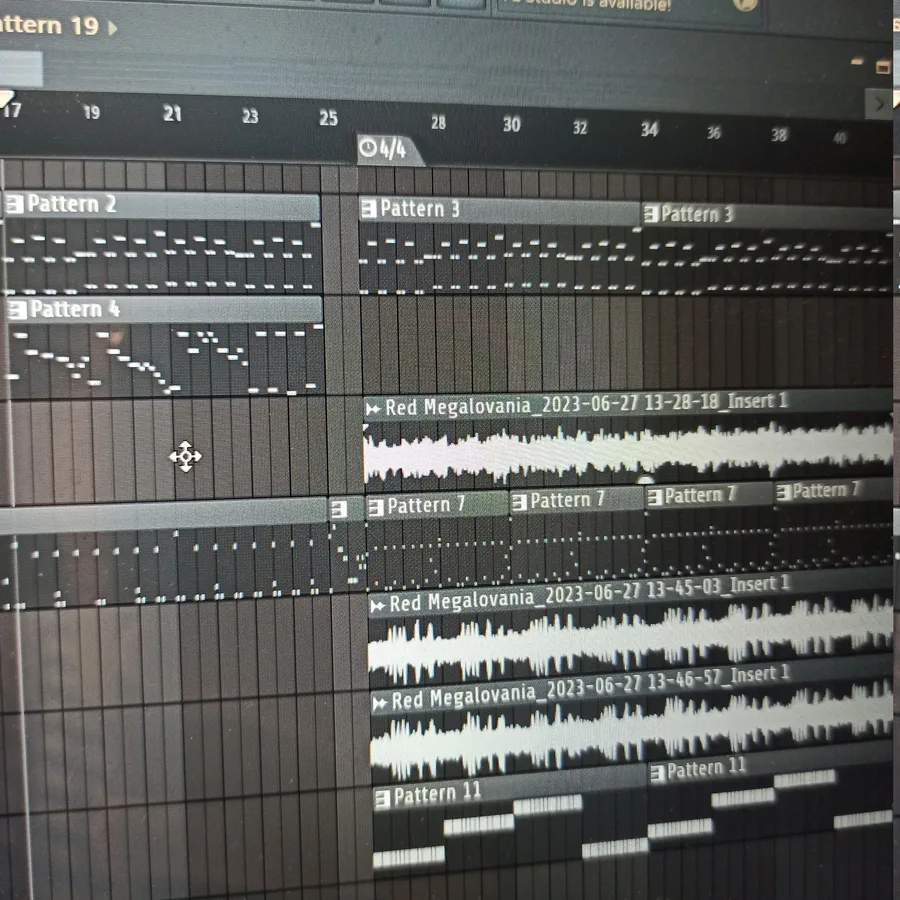
Task: Open audio clip icon for Red Megalovania 13-45-03
Action: click(378, 606)
